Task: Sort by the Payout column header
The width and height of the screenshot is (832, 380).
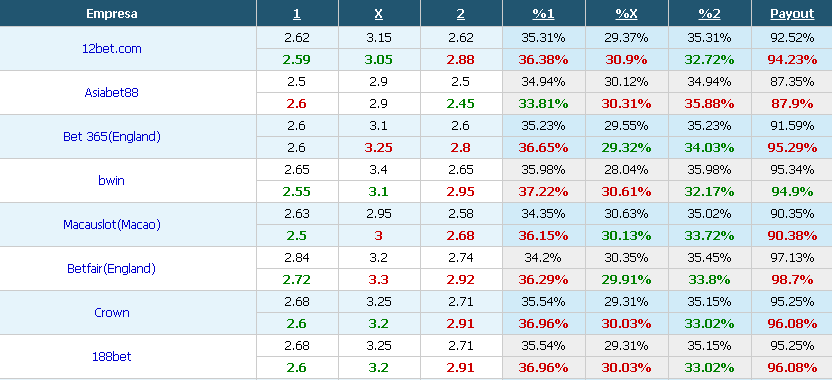Action: (792, 14)
